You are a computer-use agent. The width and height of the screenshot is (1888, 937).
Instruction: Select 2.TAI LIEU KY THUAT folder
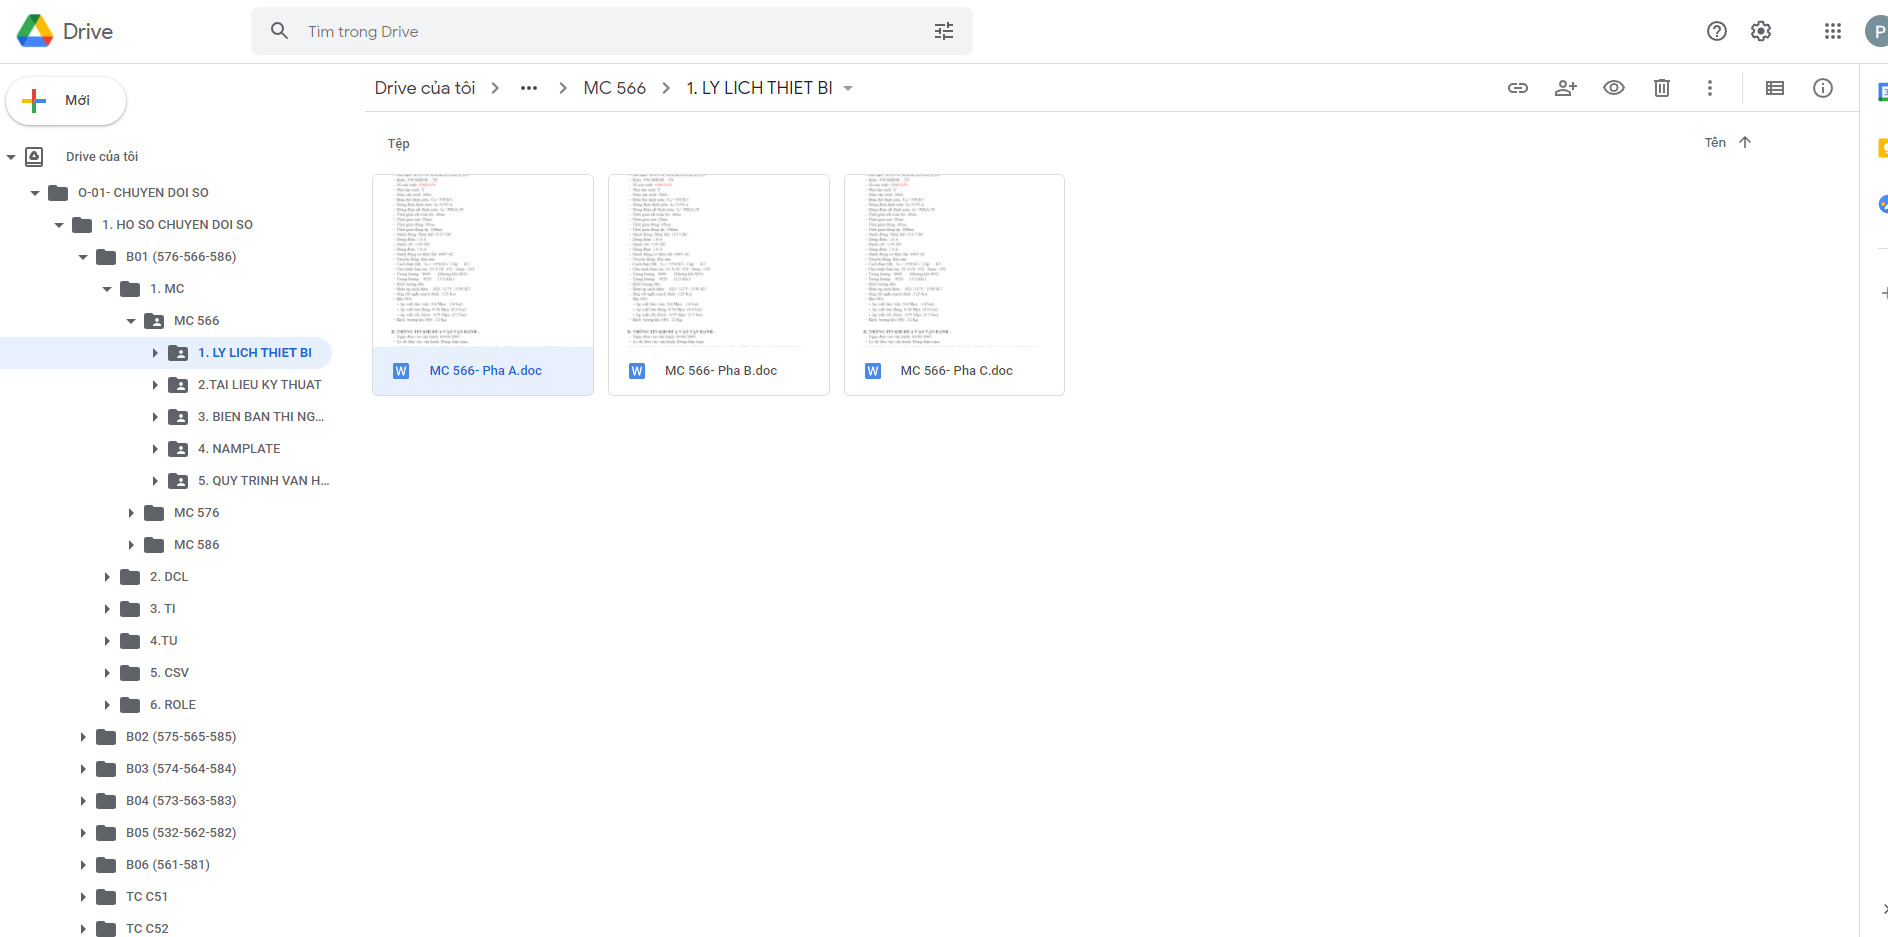(x=259, y=385)
